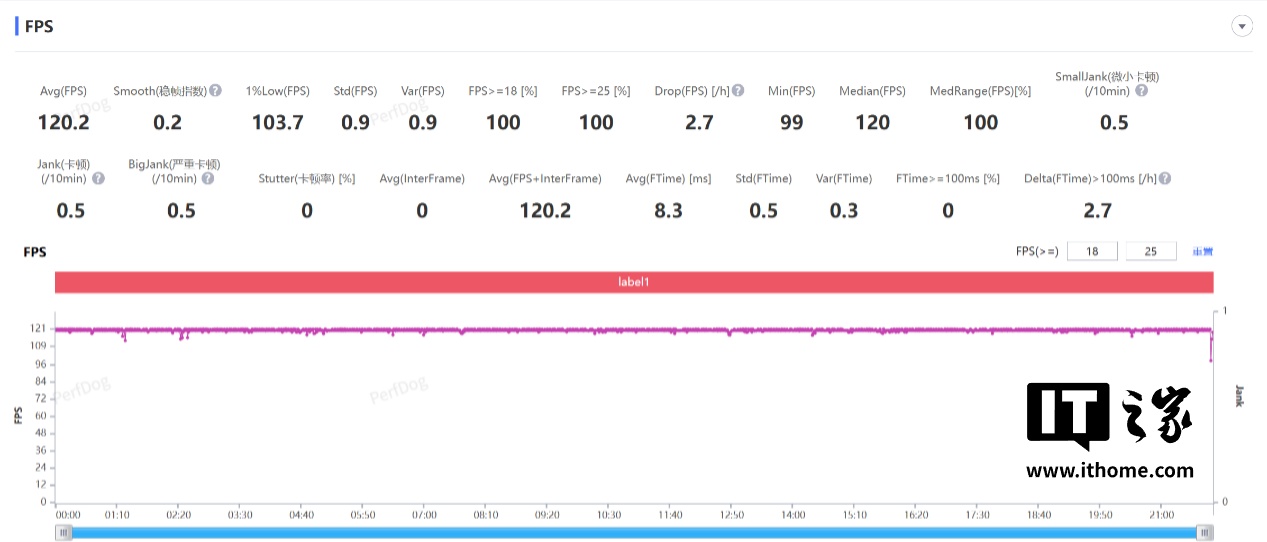Click the right handle of the time range slider
The width and height of the screenshot is (1267, 542).
(x=1206, y=533)
